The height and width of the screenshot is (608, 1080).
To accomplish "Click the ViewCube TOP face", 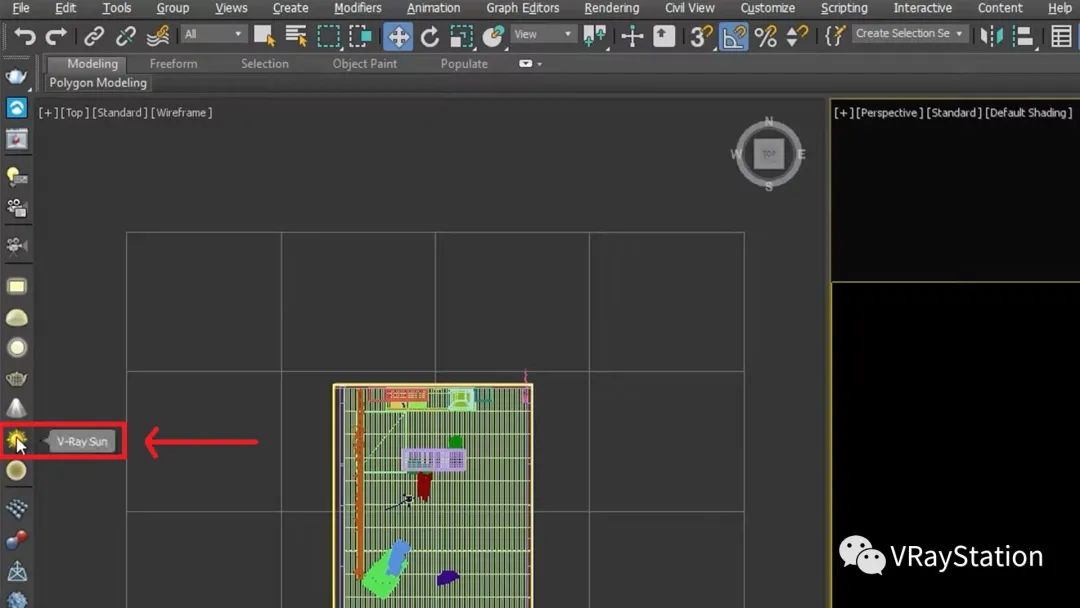I will pos(769,154).
